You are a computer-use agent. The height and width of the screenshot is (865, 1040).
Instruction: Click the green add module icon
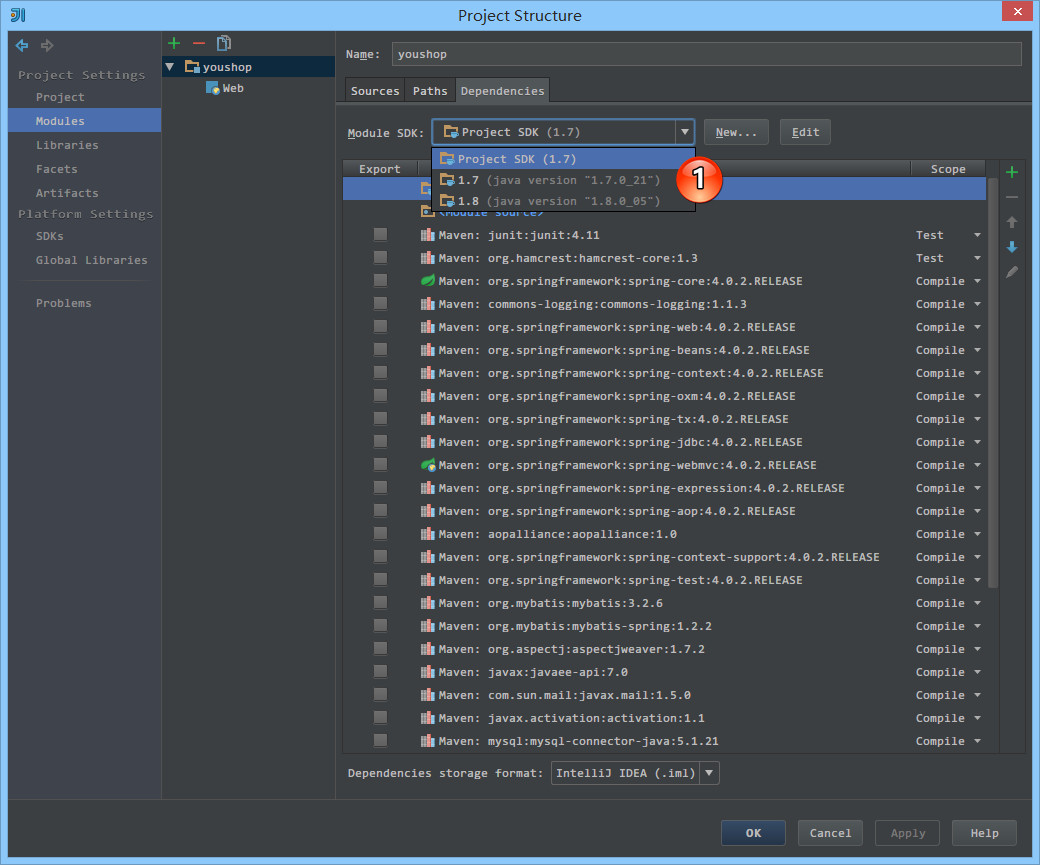(x=174, y=43)
